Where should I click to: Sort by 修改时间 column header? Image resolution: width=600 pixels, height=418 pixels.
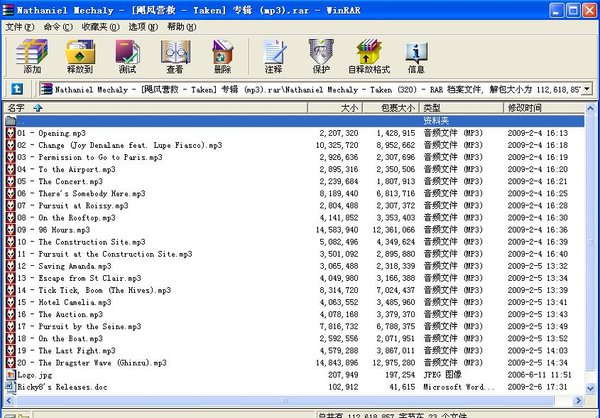pyautogui.click(x=544, y=108)
